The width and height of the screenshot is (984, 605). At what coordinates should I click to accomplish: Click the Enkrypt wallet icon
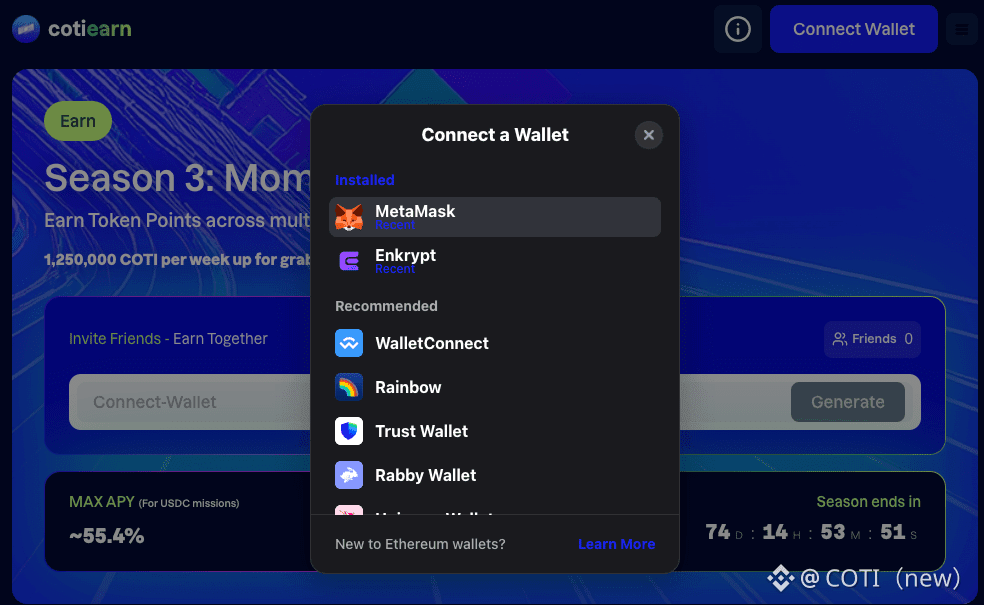pos(349,261)
